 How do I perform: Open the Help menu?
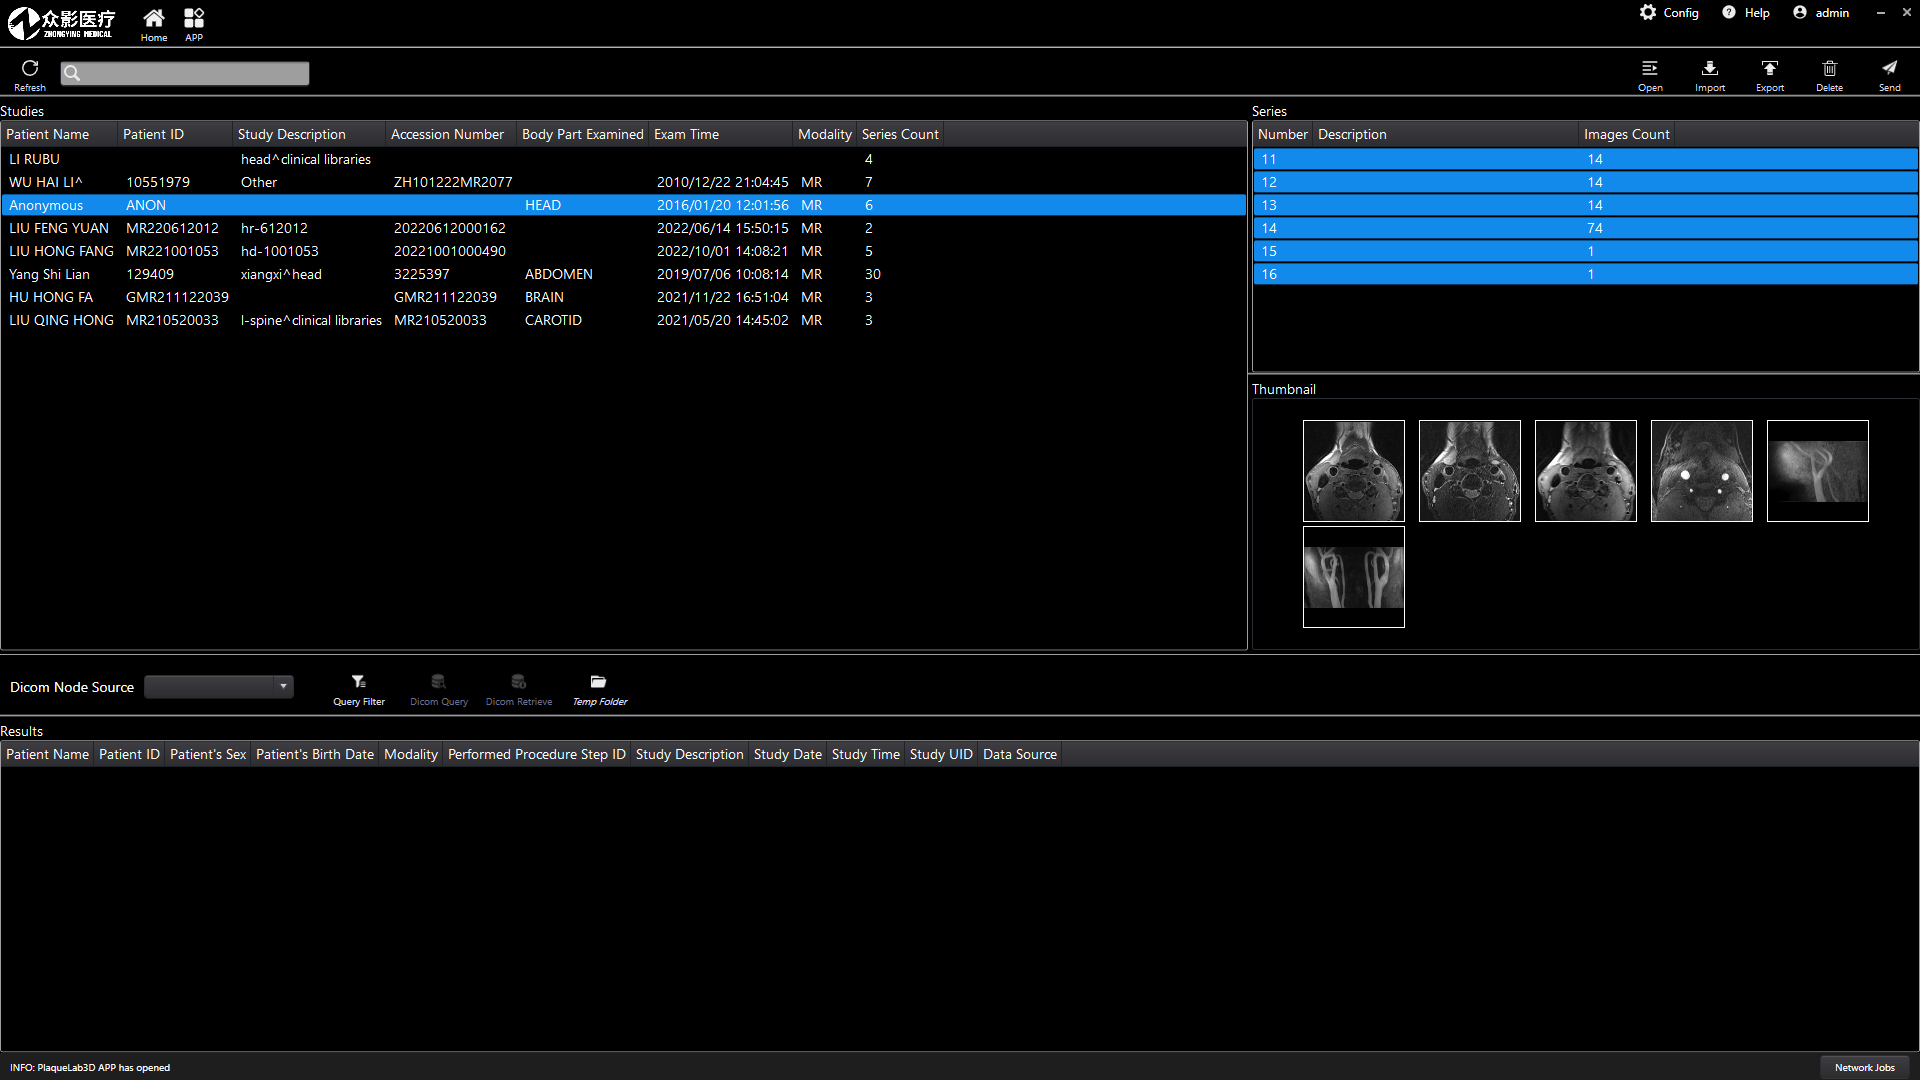pos(1746,13)
